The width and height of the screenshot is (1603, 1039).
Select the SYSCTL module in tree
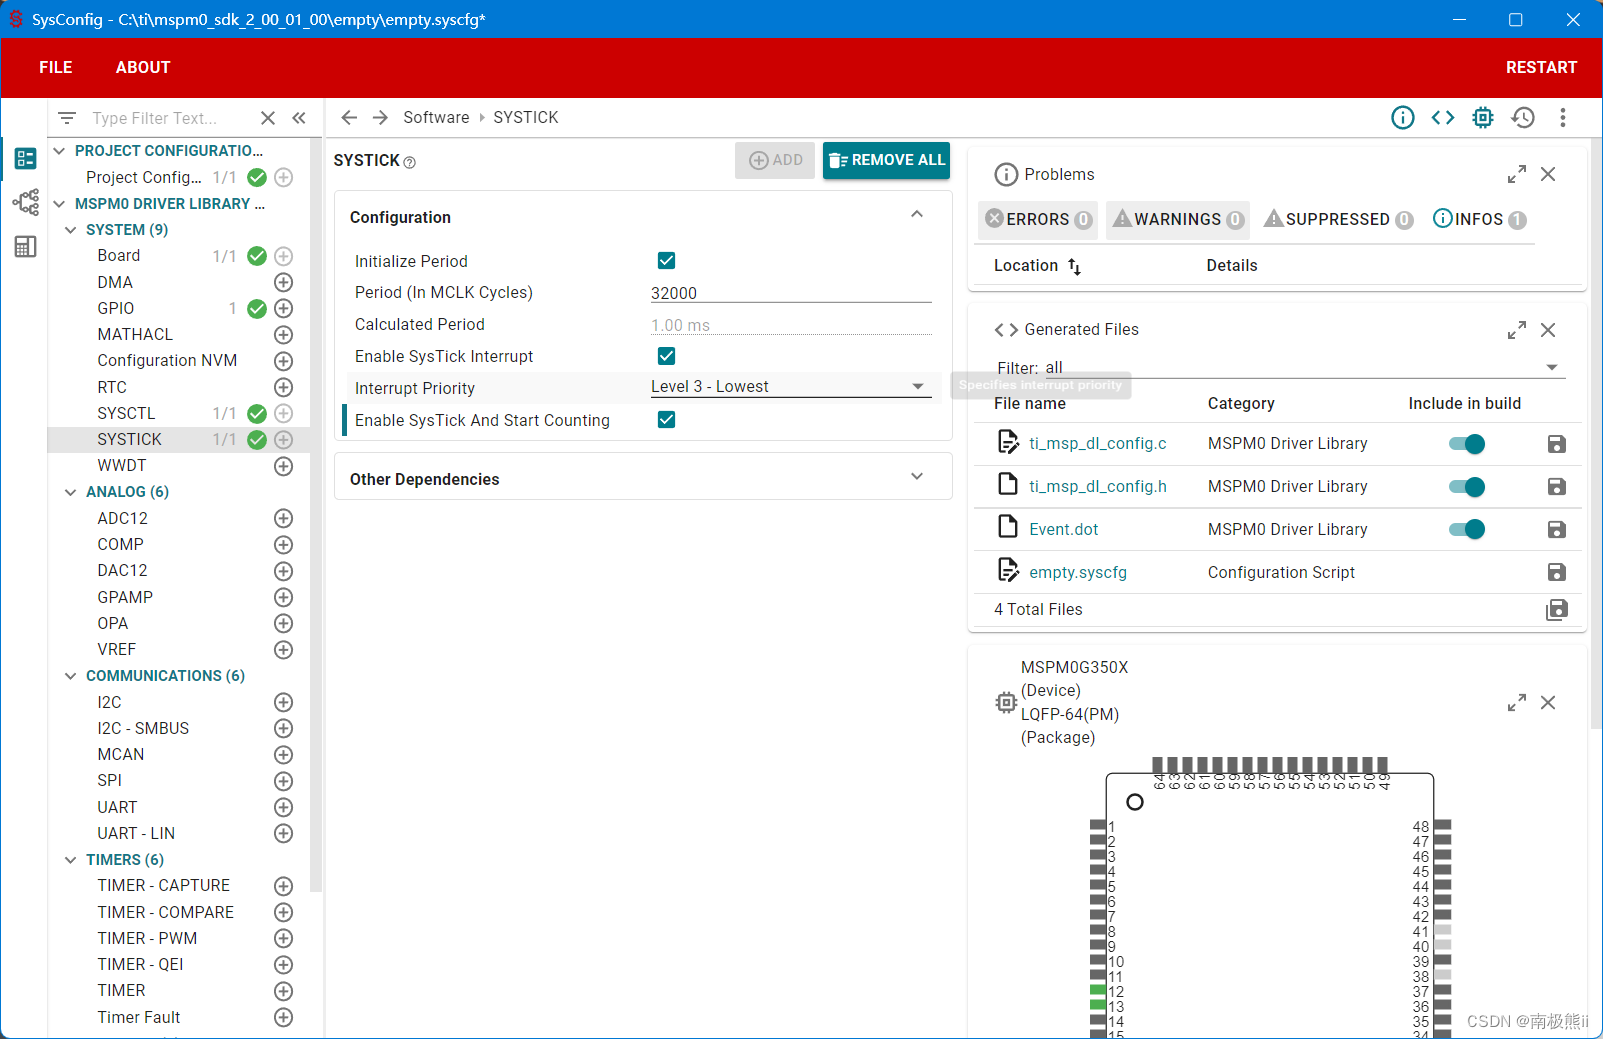coord(126,414)
